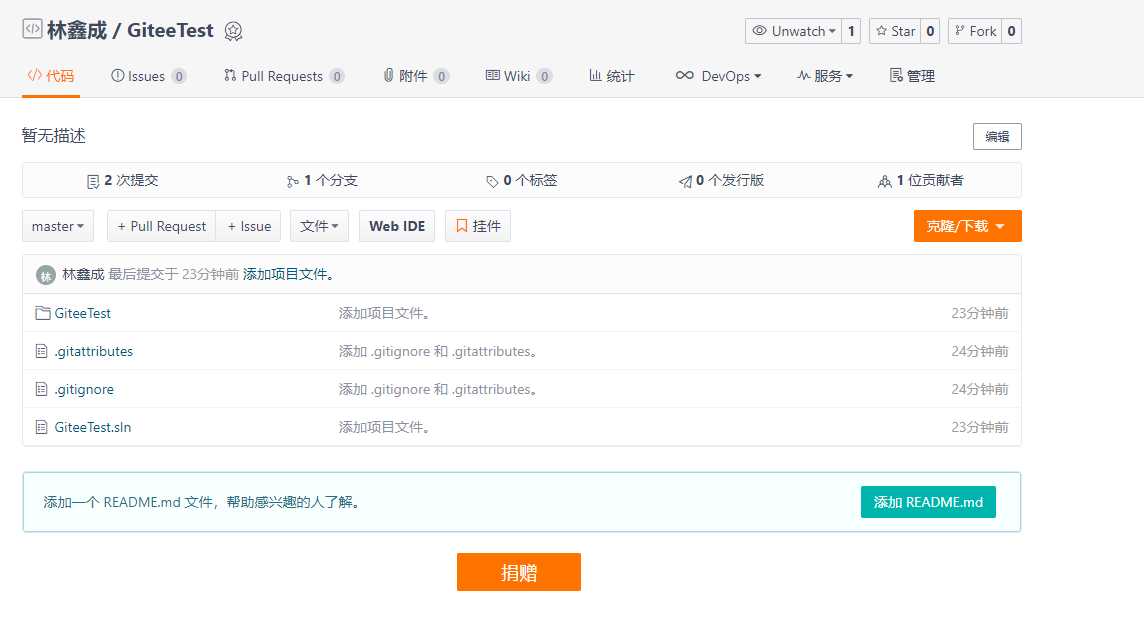Viewport: 1144px width, 634px height.
Task: Click the file icon beside .gitattributes
Action: tap(42, 351)
